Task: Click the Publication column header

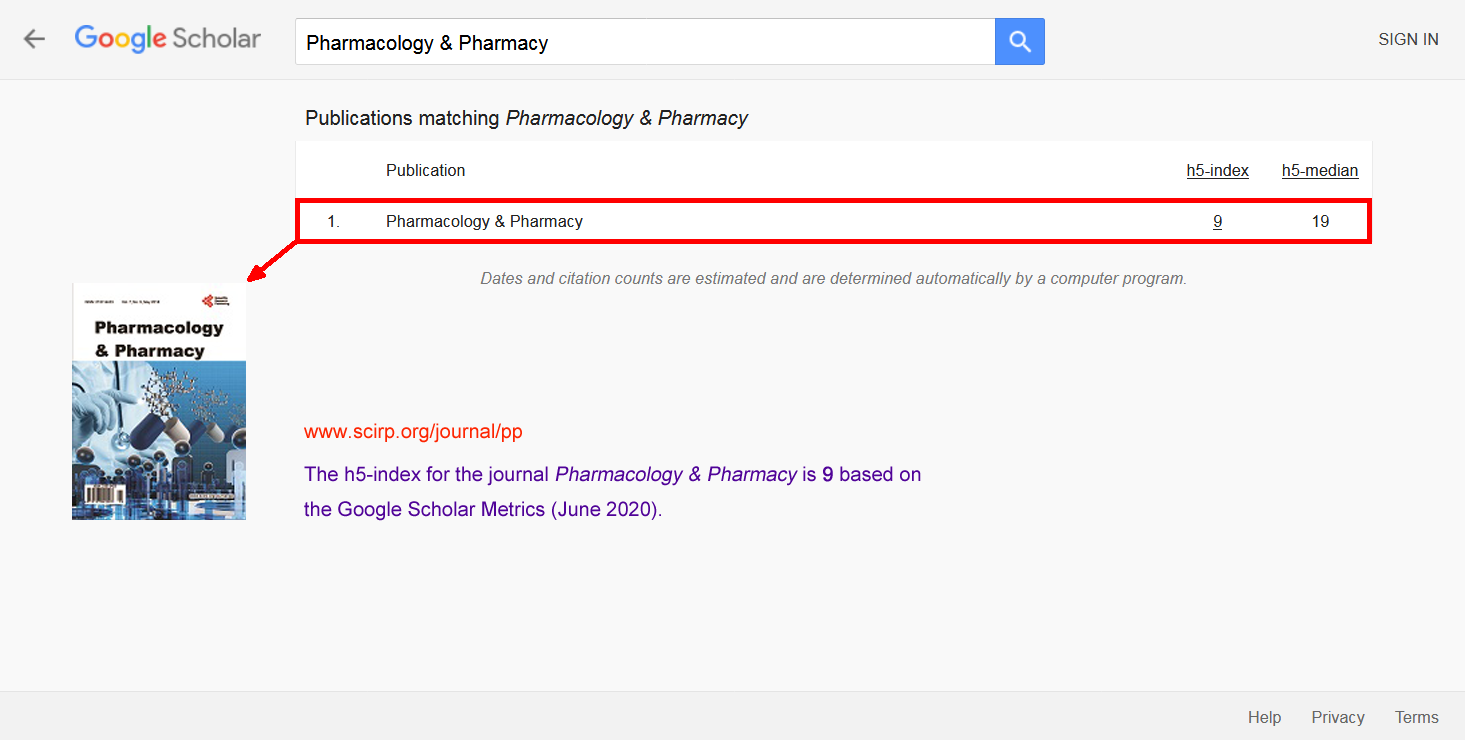Action: pyautogui.click(x=425, y=170)
